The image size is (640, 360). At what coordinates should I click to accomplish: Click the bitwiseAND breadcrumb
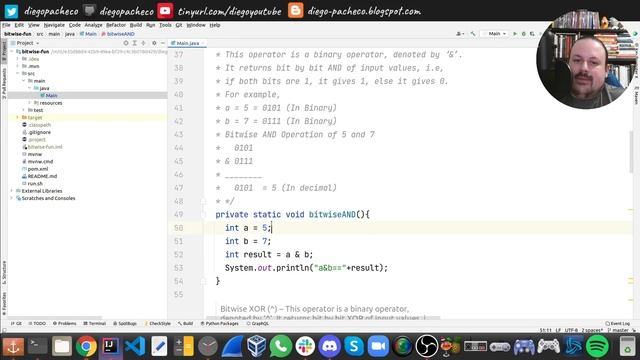pyautogui.click(x=118, y=34)
